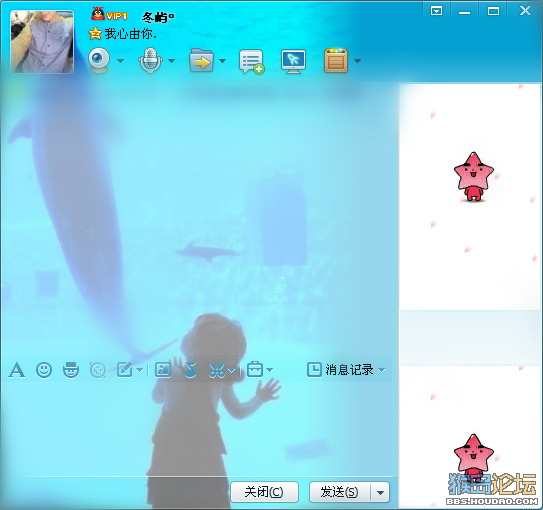Send a window shake nudge icon
The image size is (543, 510).
(98, 370)
